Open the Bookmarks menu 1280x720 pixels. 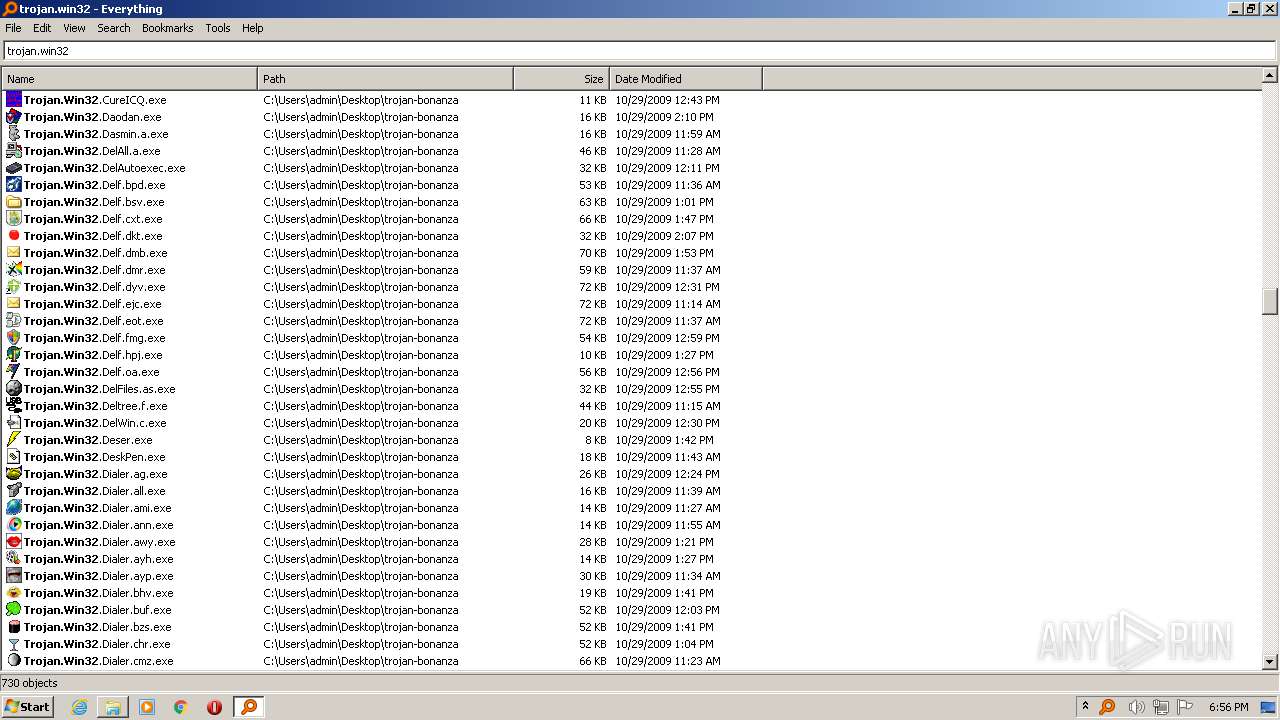click(167, 28)
